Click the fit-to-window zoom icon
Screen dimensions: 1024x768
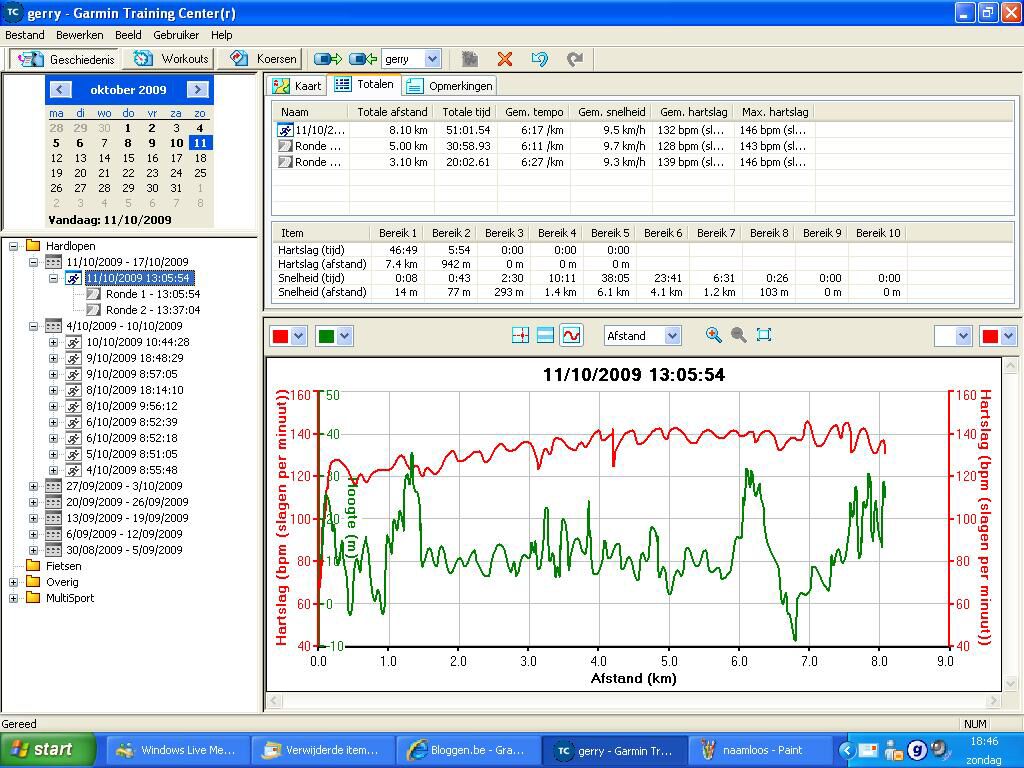point(764,335)
